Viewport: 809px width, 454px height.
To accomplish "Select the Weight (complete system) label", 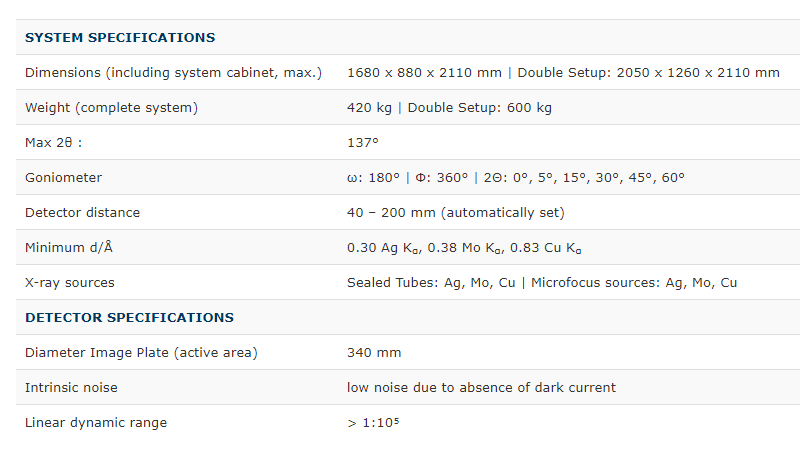I will 111,108.
